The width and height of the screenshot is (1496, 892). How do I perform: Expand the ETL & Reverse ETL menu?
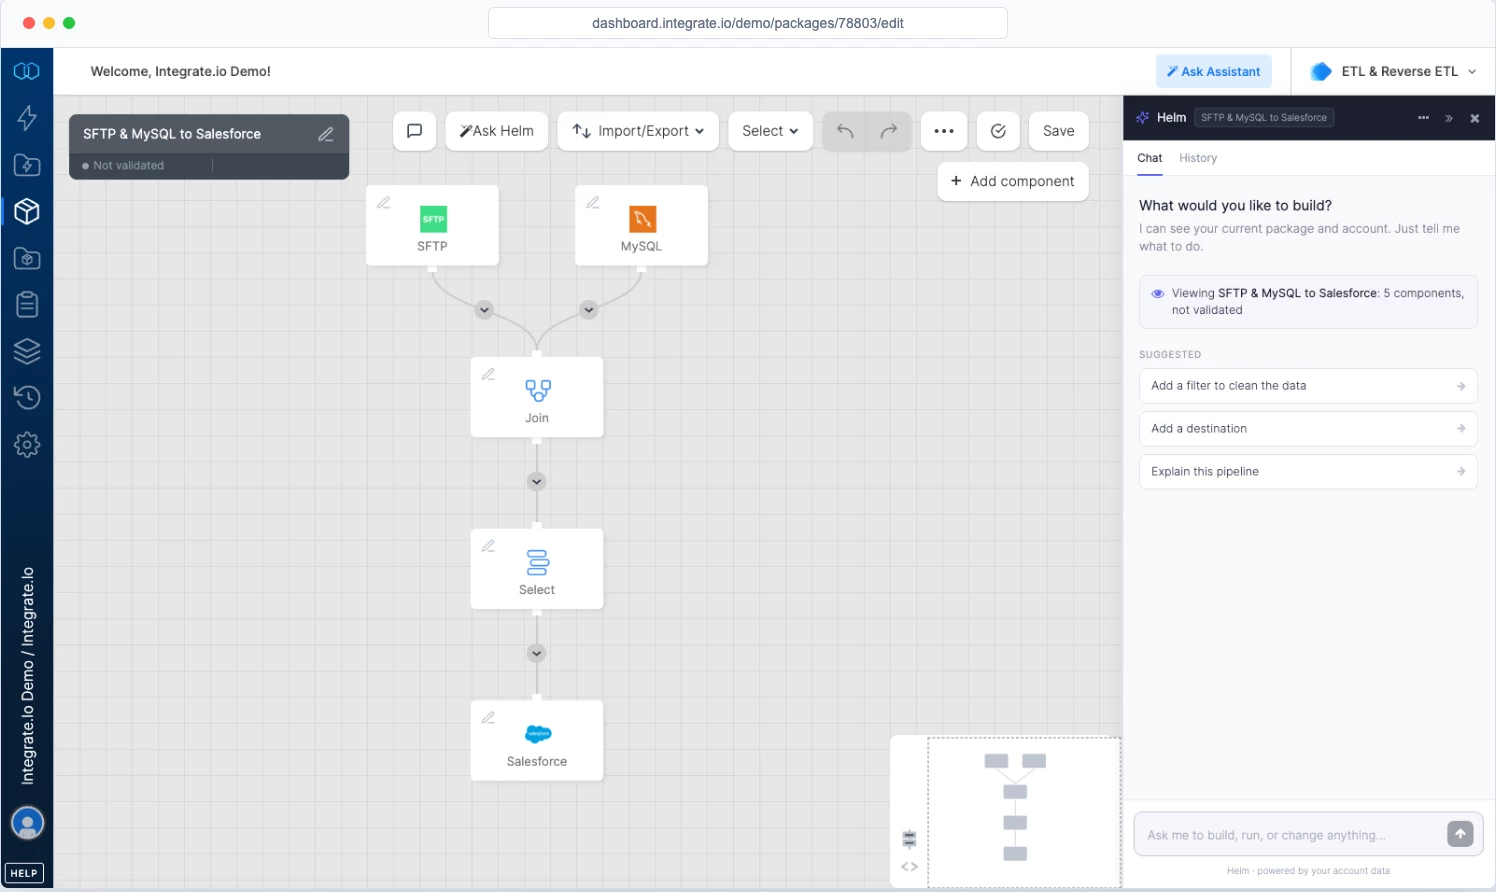point(1393,71)
